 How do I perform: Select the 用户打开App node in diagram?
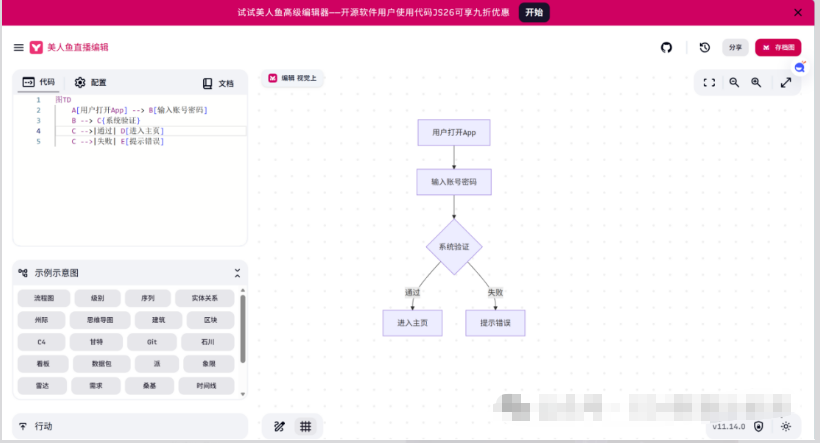(454, 132)
